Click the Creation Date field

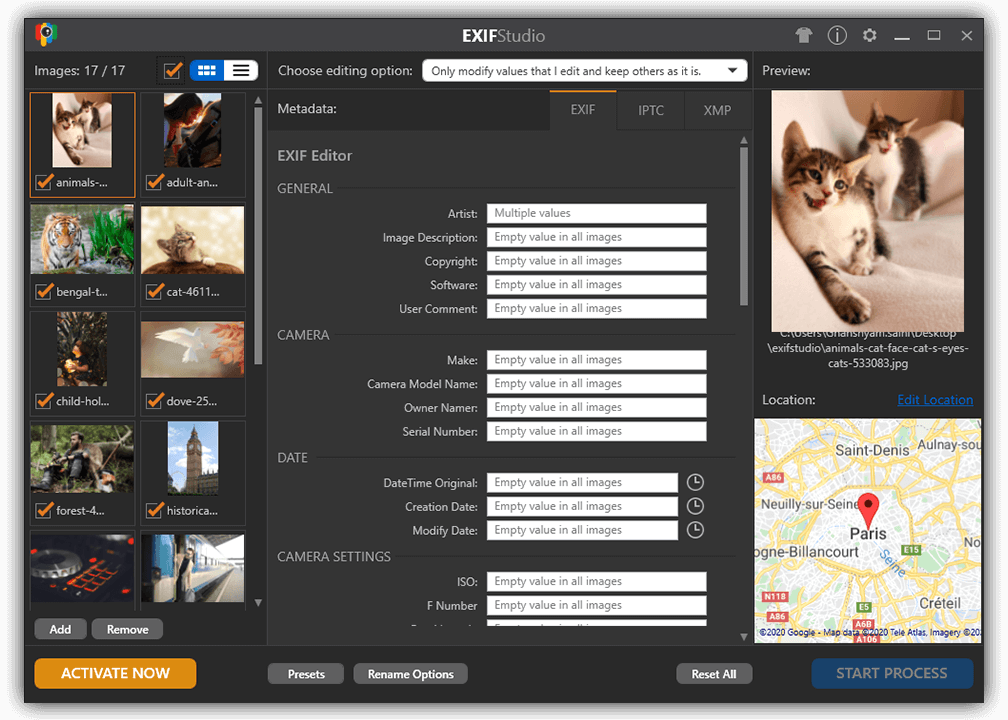click(582, 507)
